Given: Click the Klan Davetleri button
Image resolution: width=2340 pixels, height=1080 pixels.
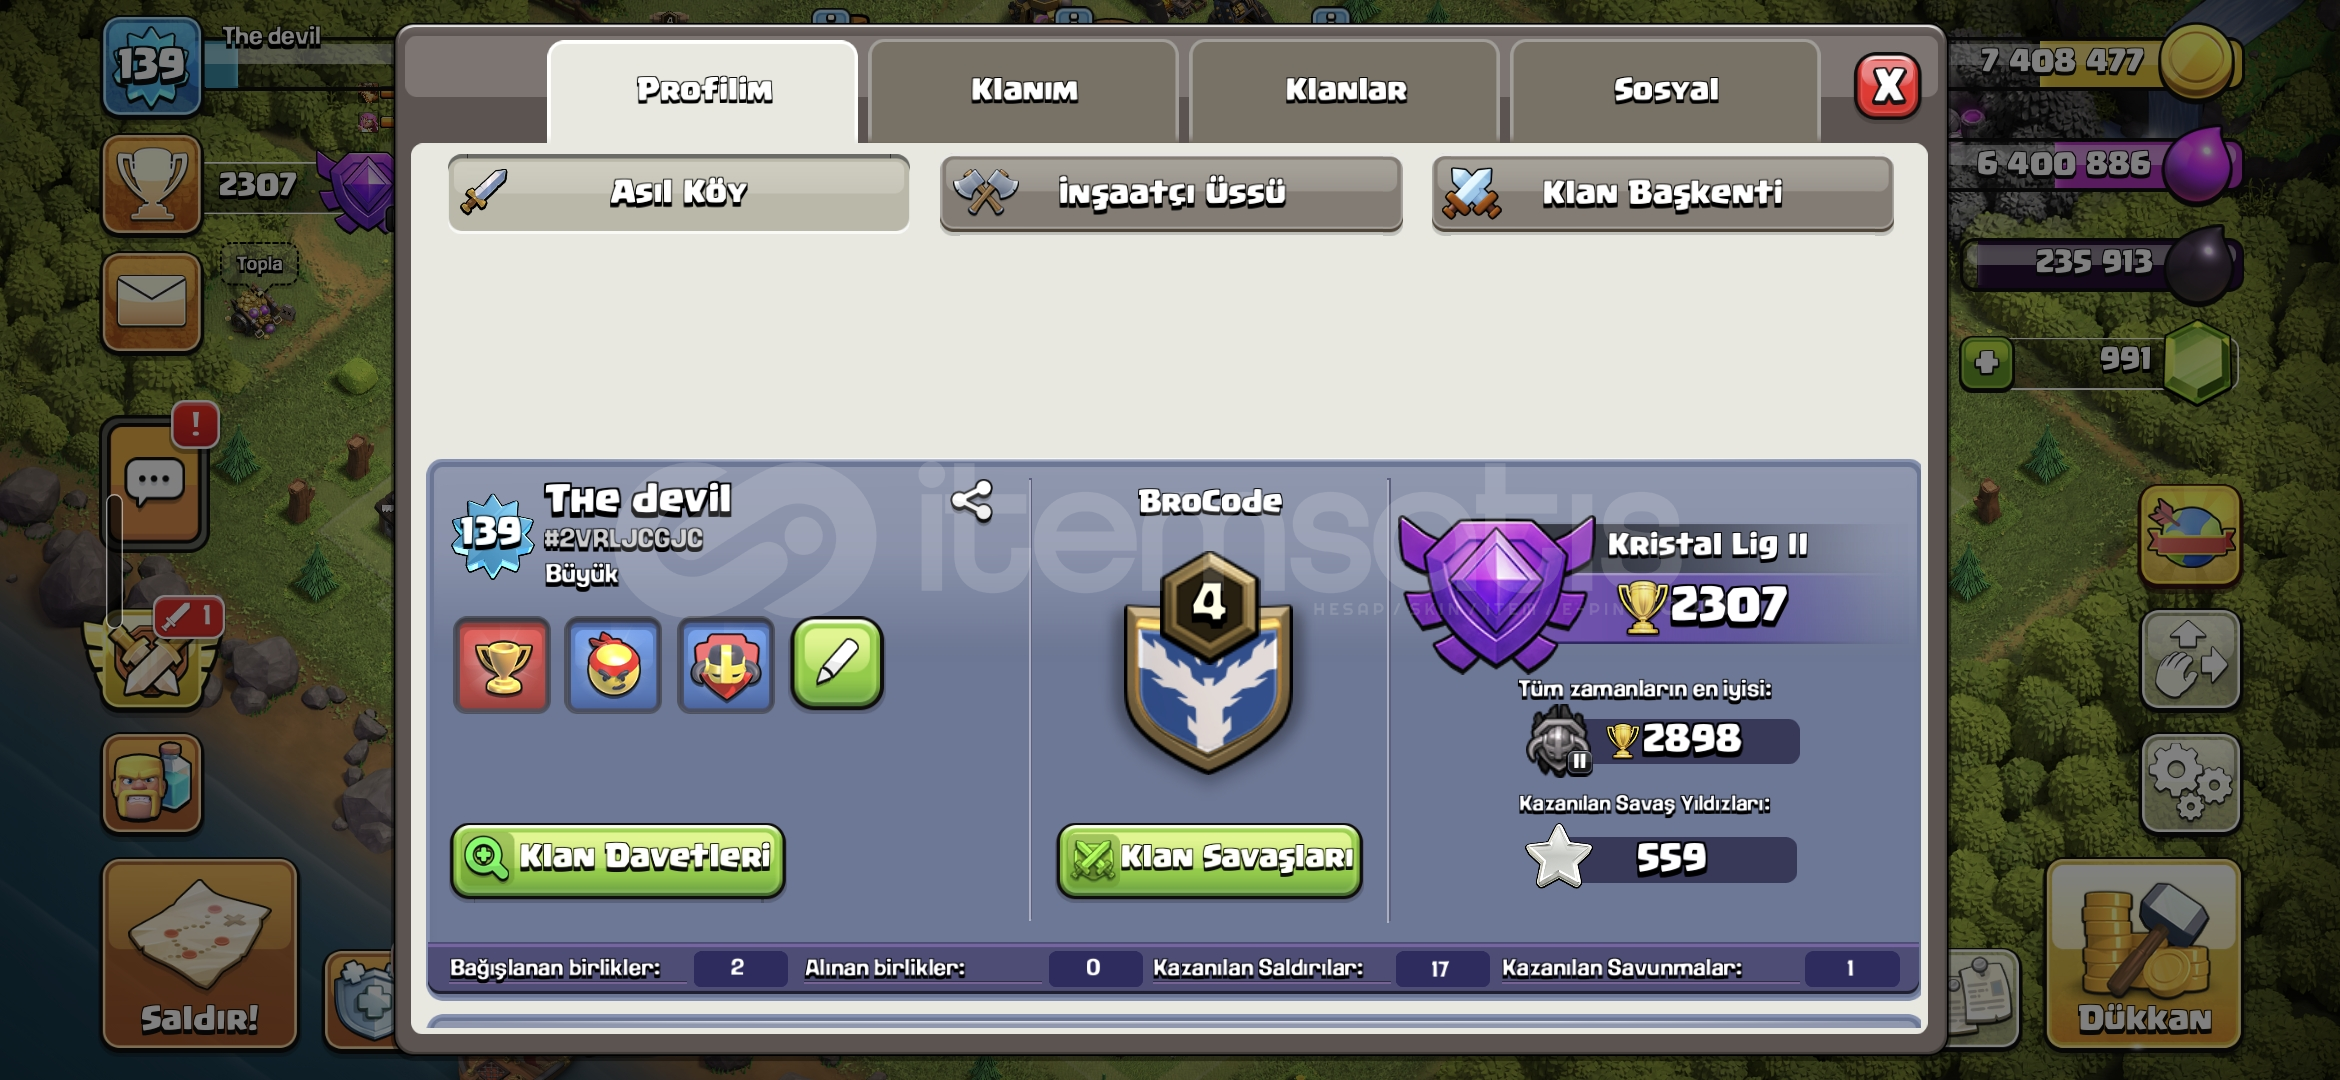Looking at the screenshot, I should tap(618, 859).
